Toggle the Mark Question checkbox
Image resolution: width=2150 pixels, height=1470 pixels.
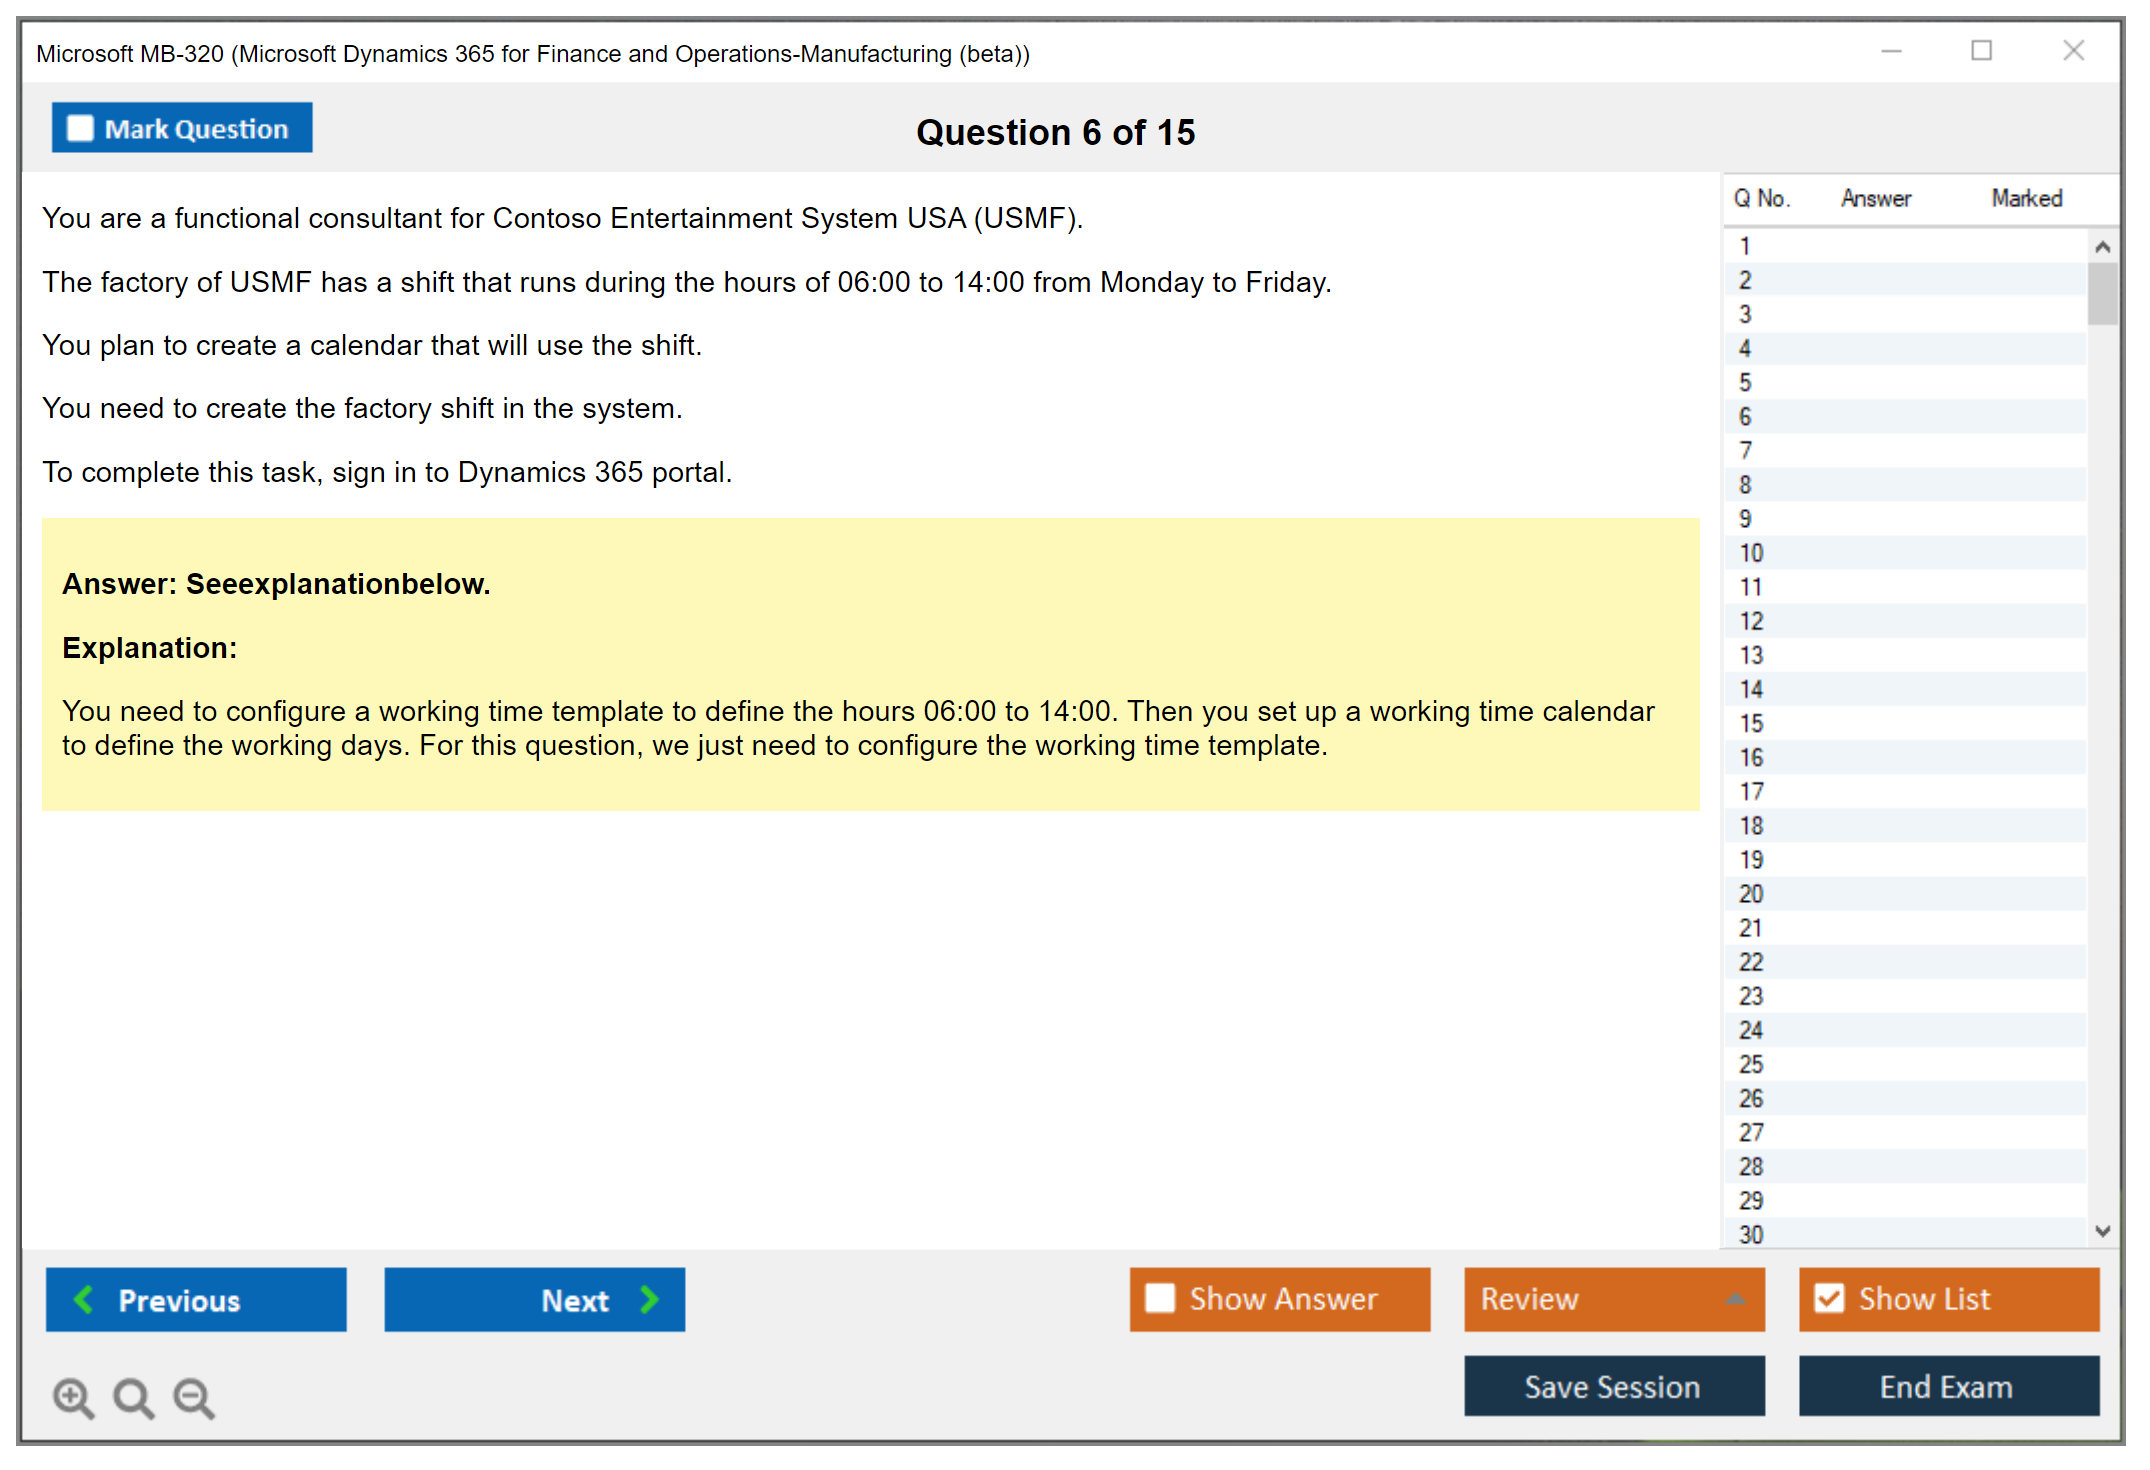tap(80, 129)
